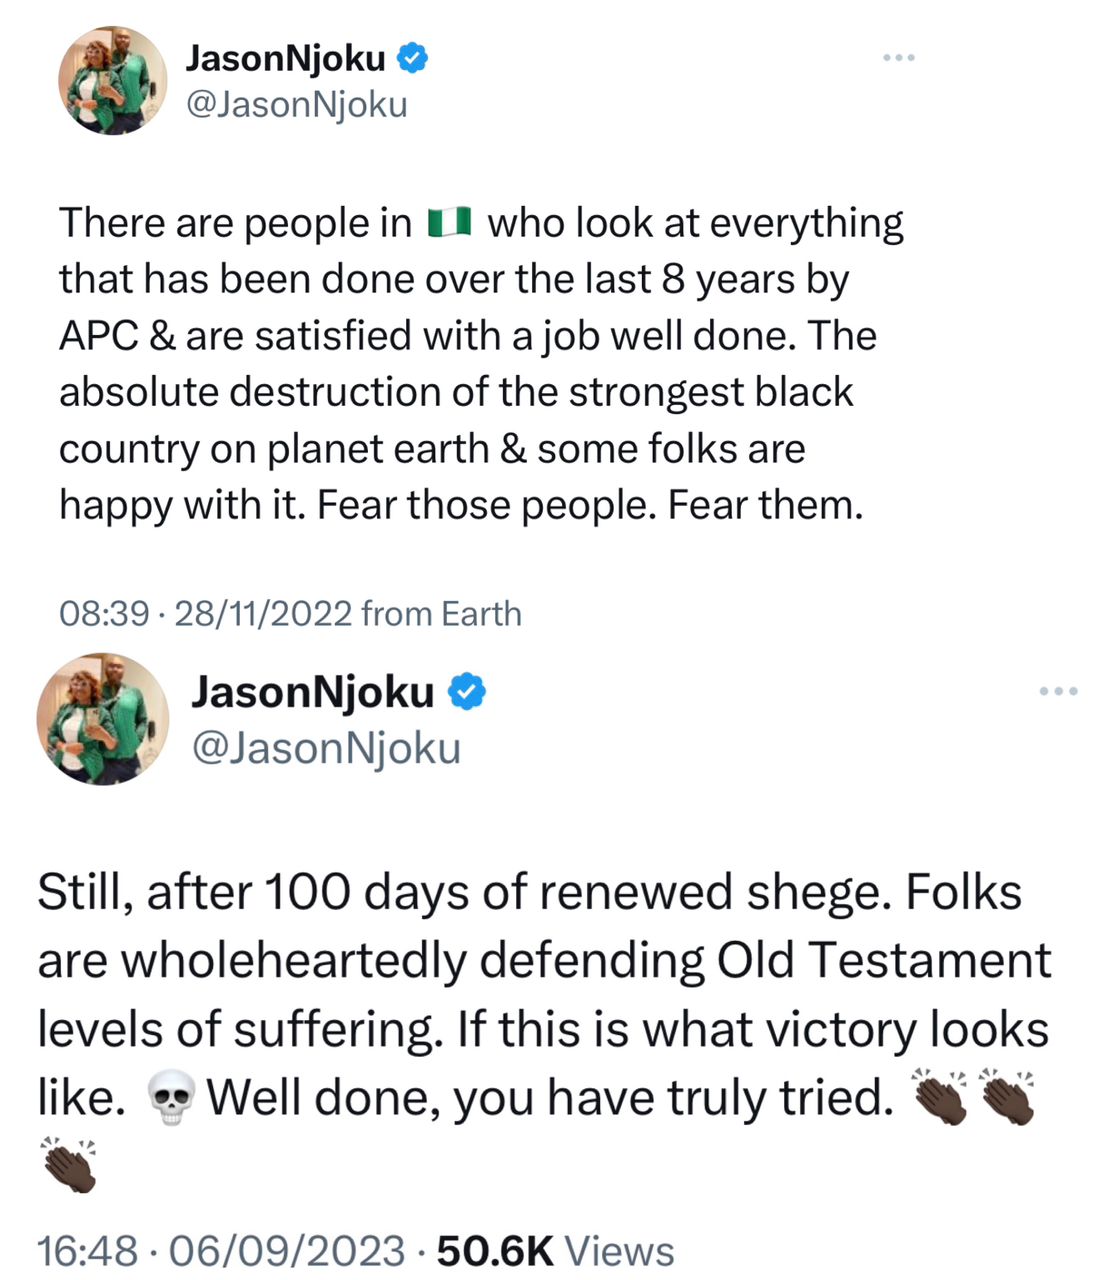The width and height of the screenshot is (1118, 1280).
Task: Click the Nigerian flag emoji in the first tweet
Action: coord(449,222)
